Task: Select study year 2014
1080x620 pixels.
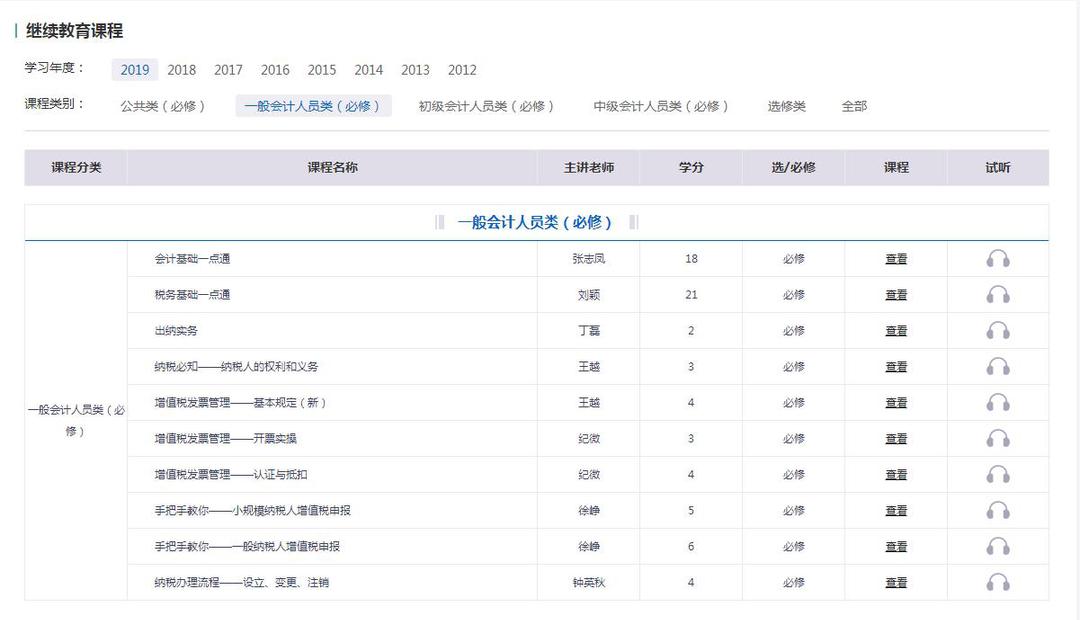Action: 368,70
